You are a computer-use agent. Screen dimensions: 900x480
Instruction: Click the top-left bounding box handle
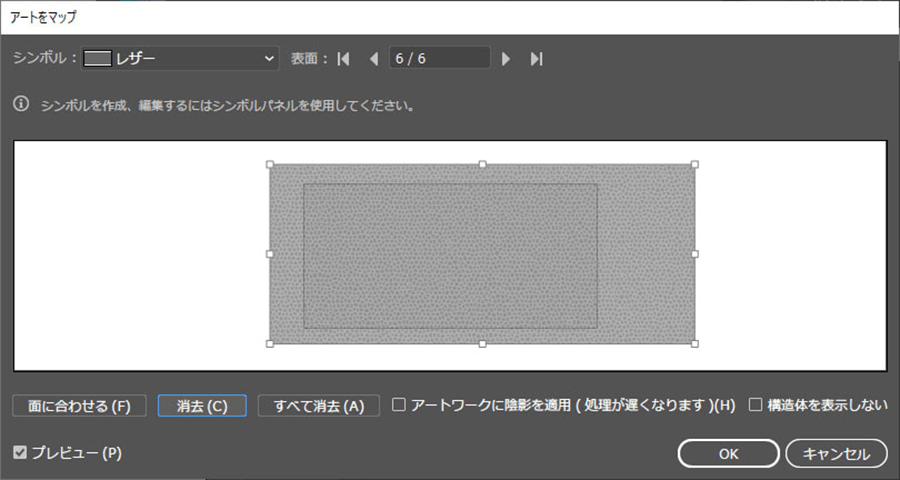tap(269, 164)
